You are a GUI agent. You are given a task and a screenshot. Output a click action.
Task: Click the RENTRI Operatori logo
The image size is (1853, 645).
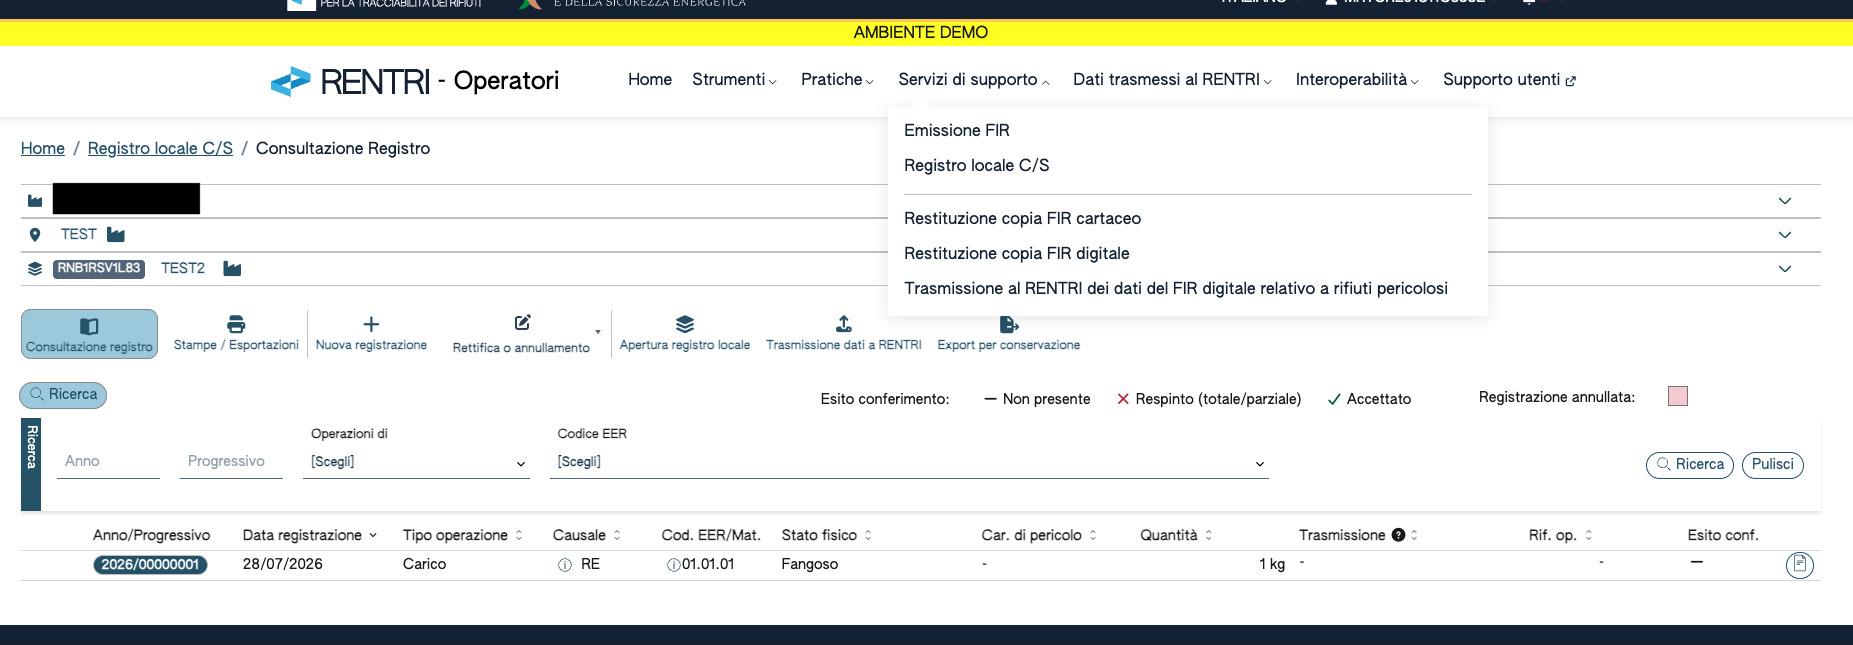tap(415, 81)
